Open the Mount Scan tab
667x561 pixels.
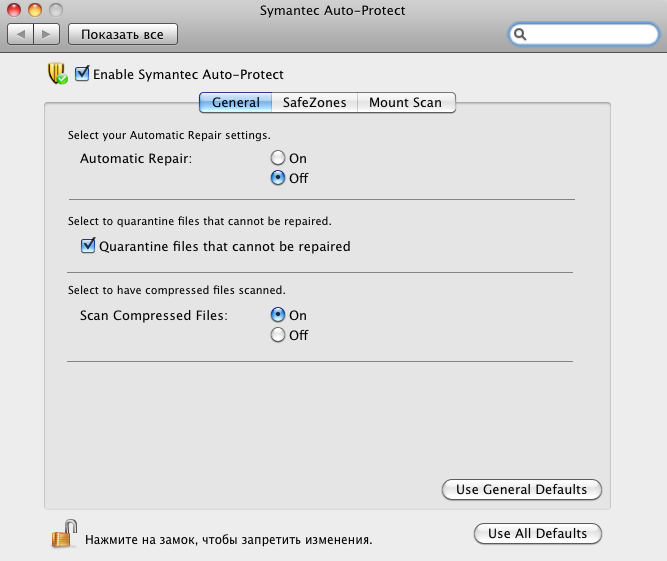tap(405, 102)
